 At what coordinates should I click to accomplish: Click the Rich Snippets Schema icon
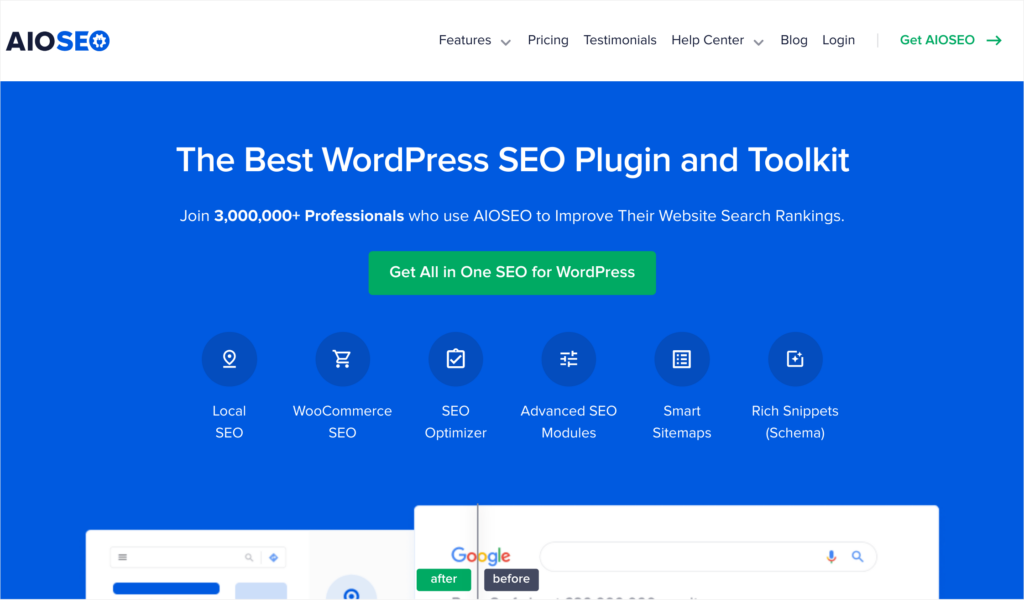point(795,358)
